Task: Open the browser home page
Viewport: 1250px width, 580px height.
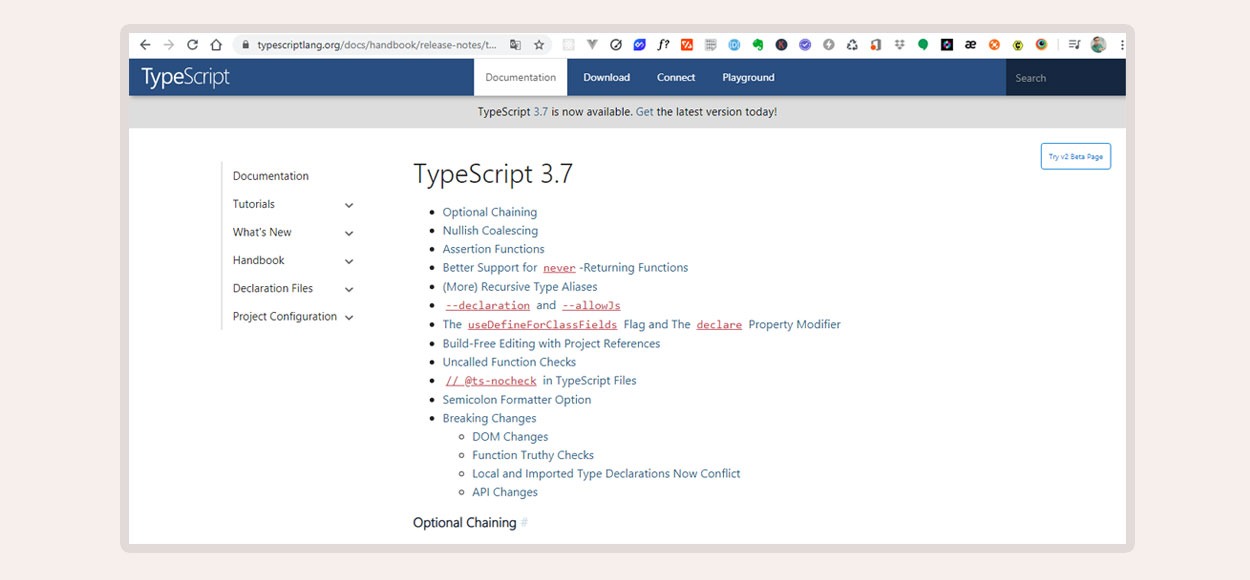Action: coord(217,45)
